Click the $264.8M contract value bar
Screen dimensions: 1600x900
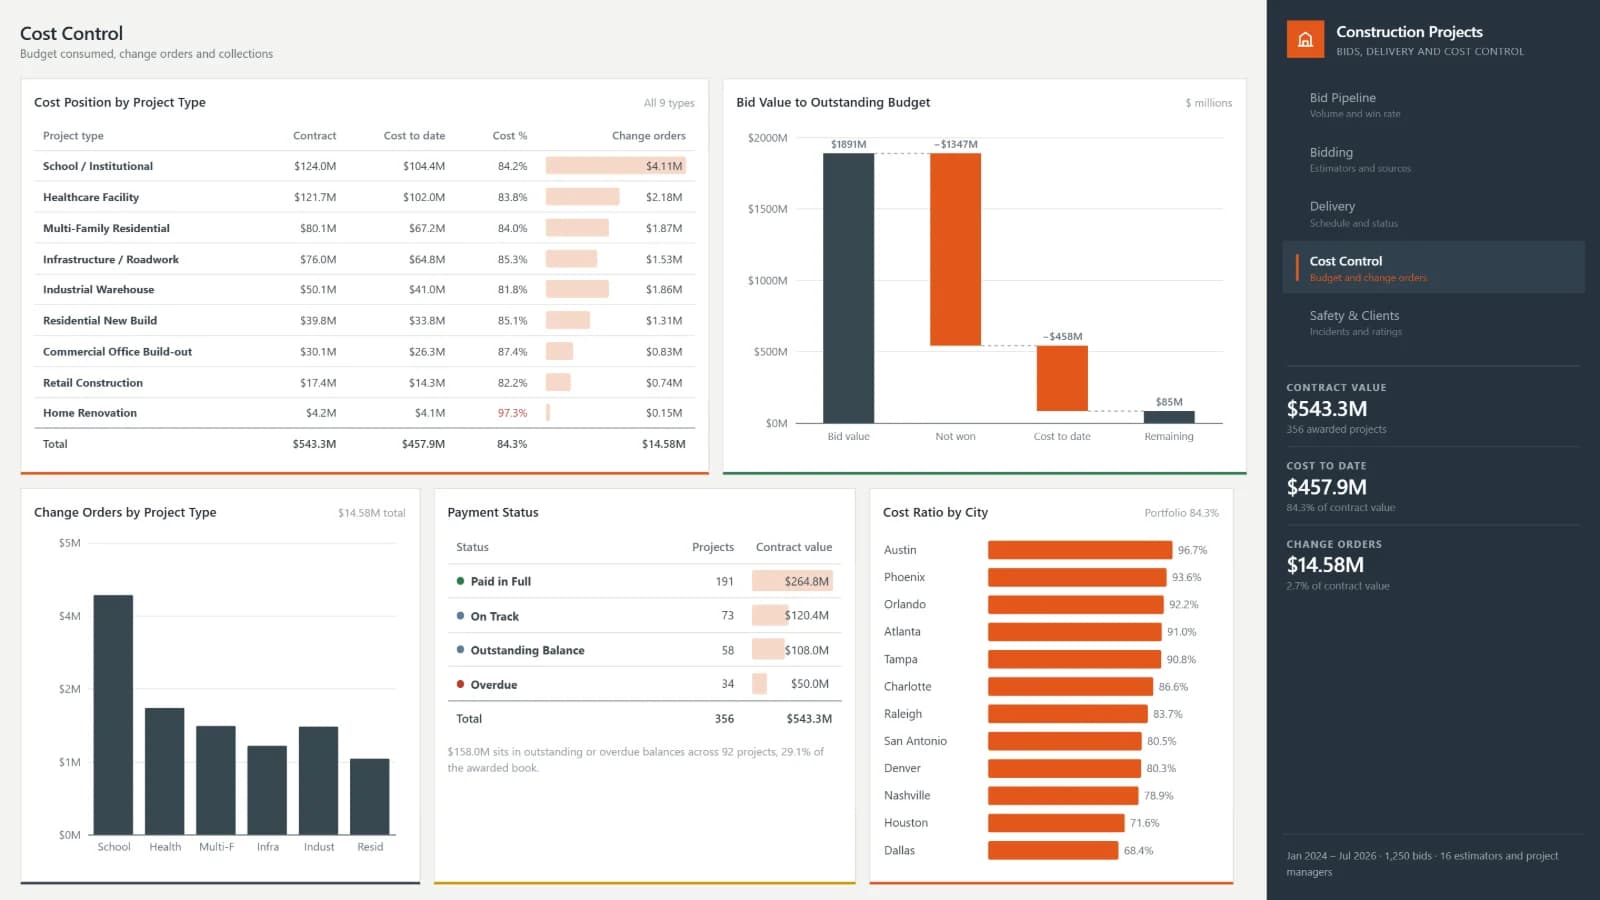click(x=792, y=581)
